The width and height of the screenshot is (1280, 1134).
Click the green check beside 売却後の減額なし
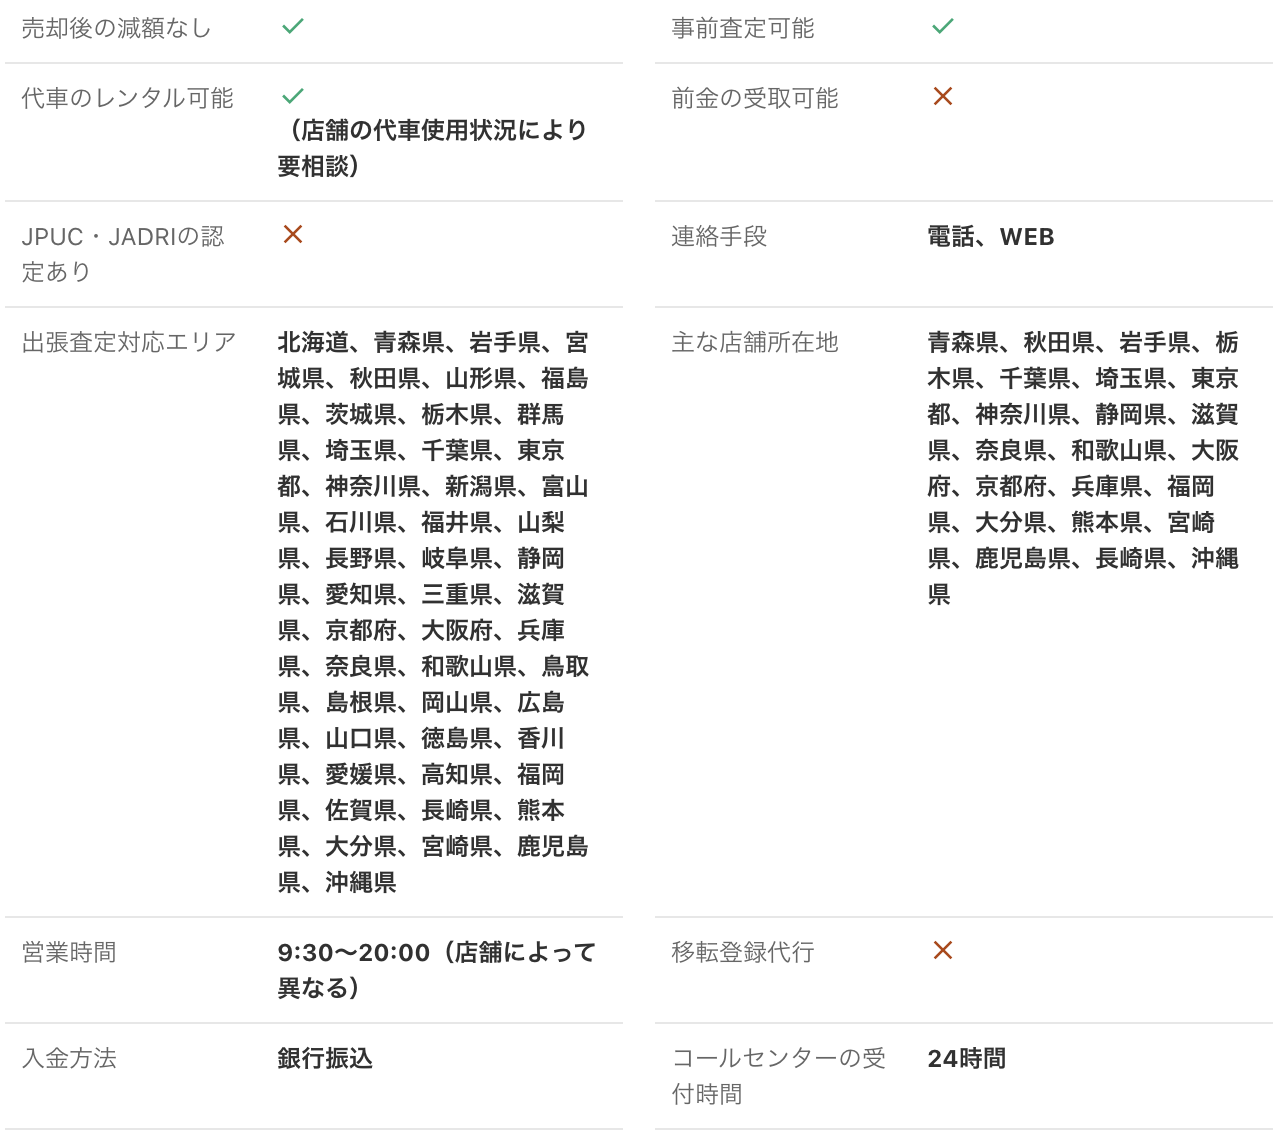click(x=292, y=27)
